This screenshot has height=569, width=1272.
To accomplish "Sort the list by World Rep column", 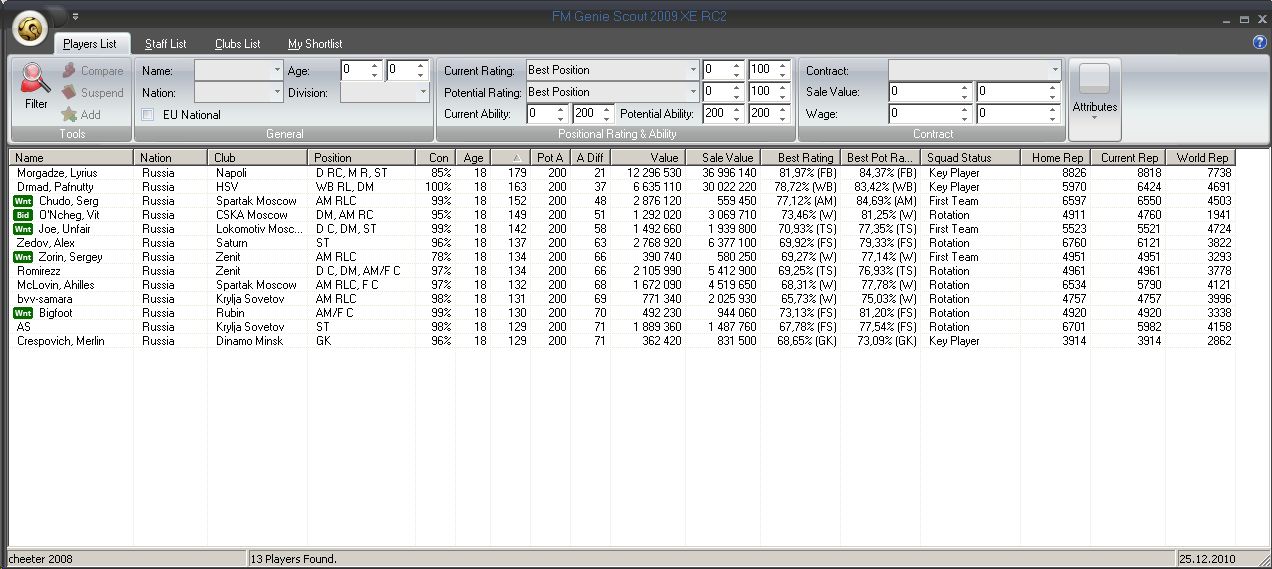I will (x=1201, y=158).
